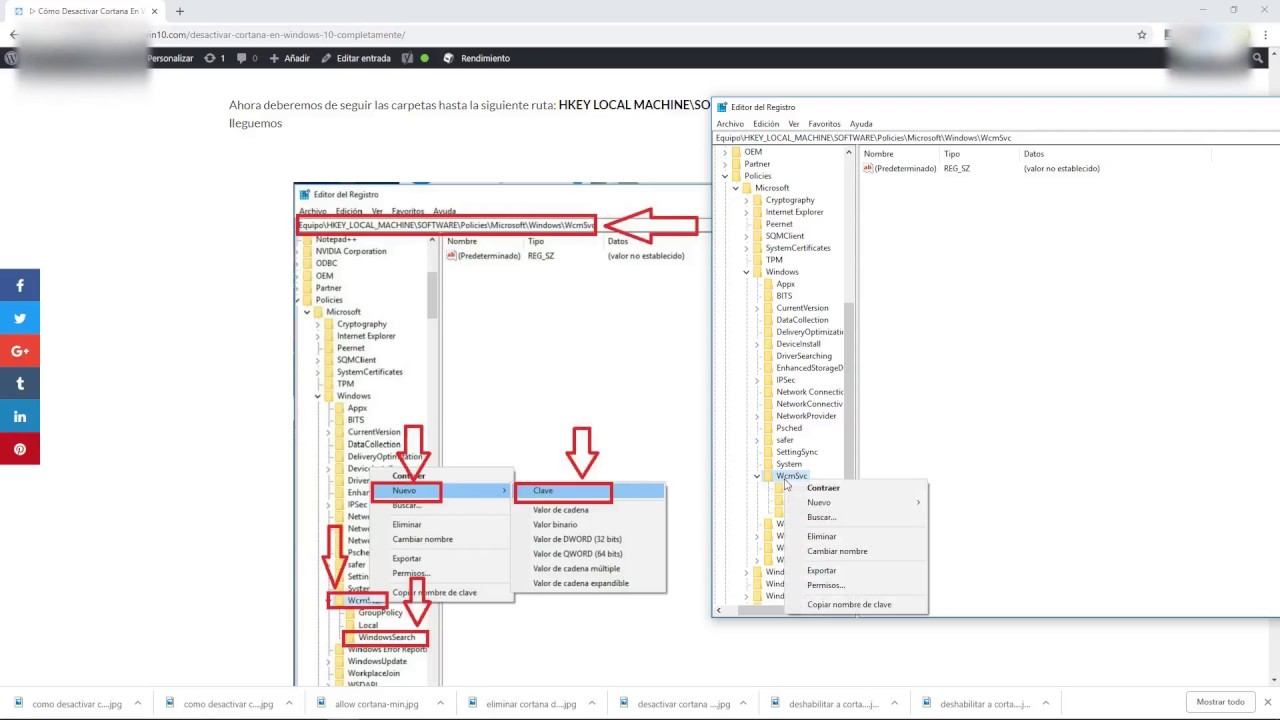The width and height of the screenshot is (1280, 720).
Task: Open chevron menu for desactivar cortana download
Action: point(743,703)
